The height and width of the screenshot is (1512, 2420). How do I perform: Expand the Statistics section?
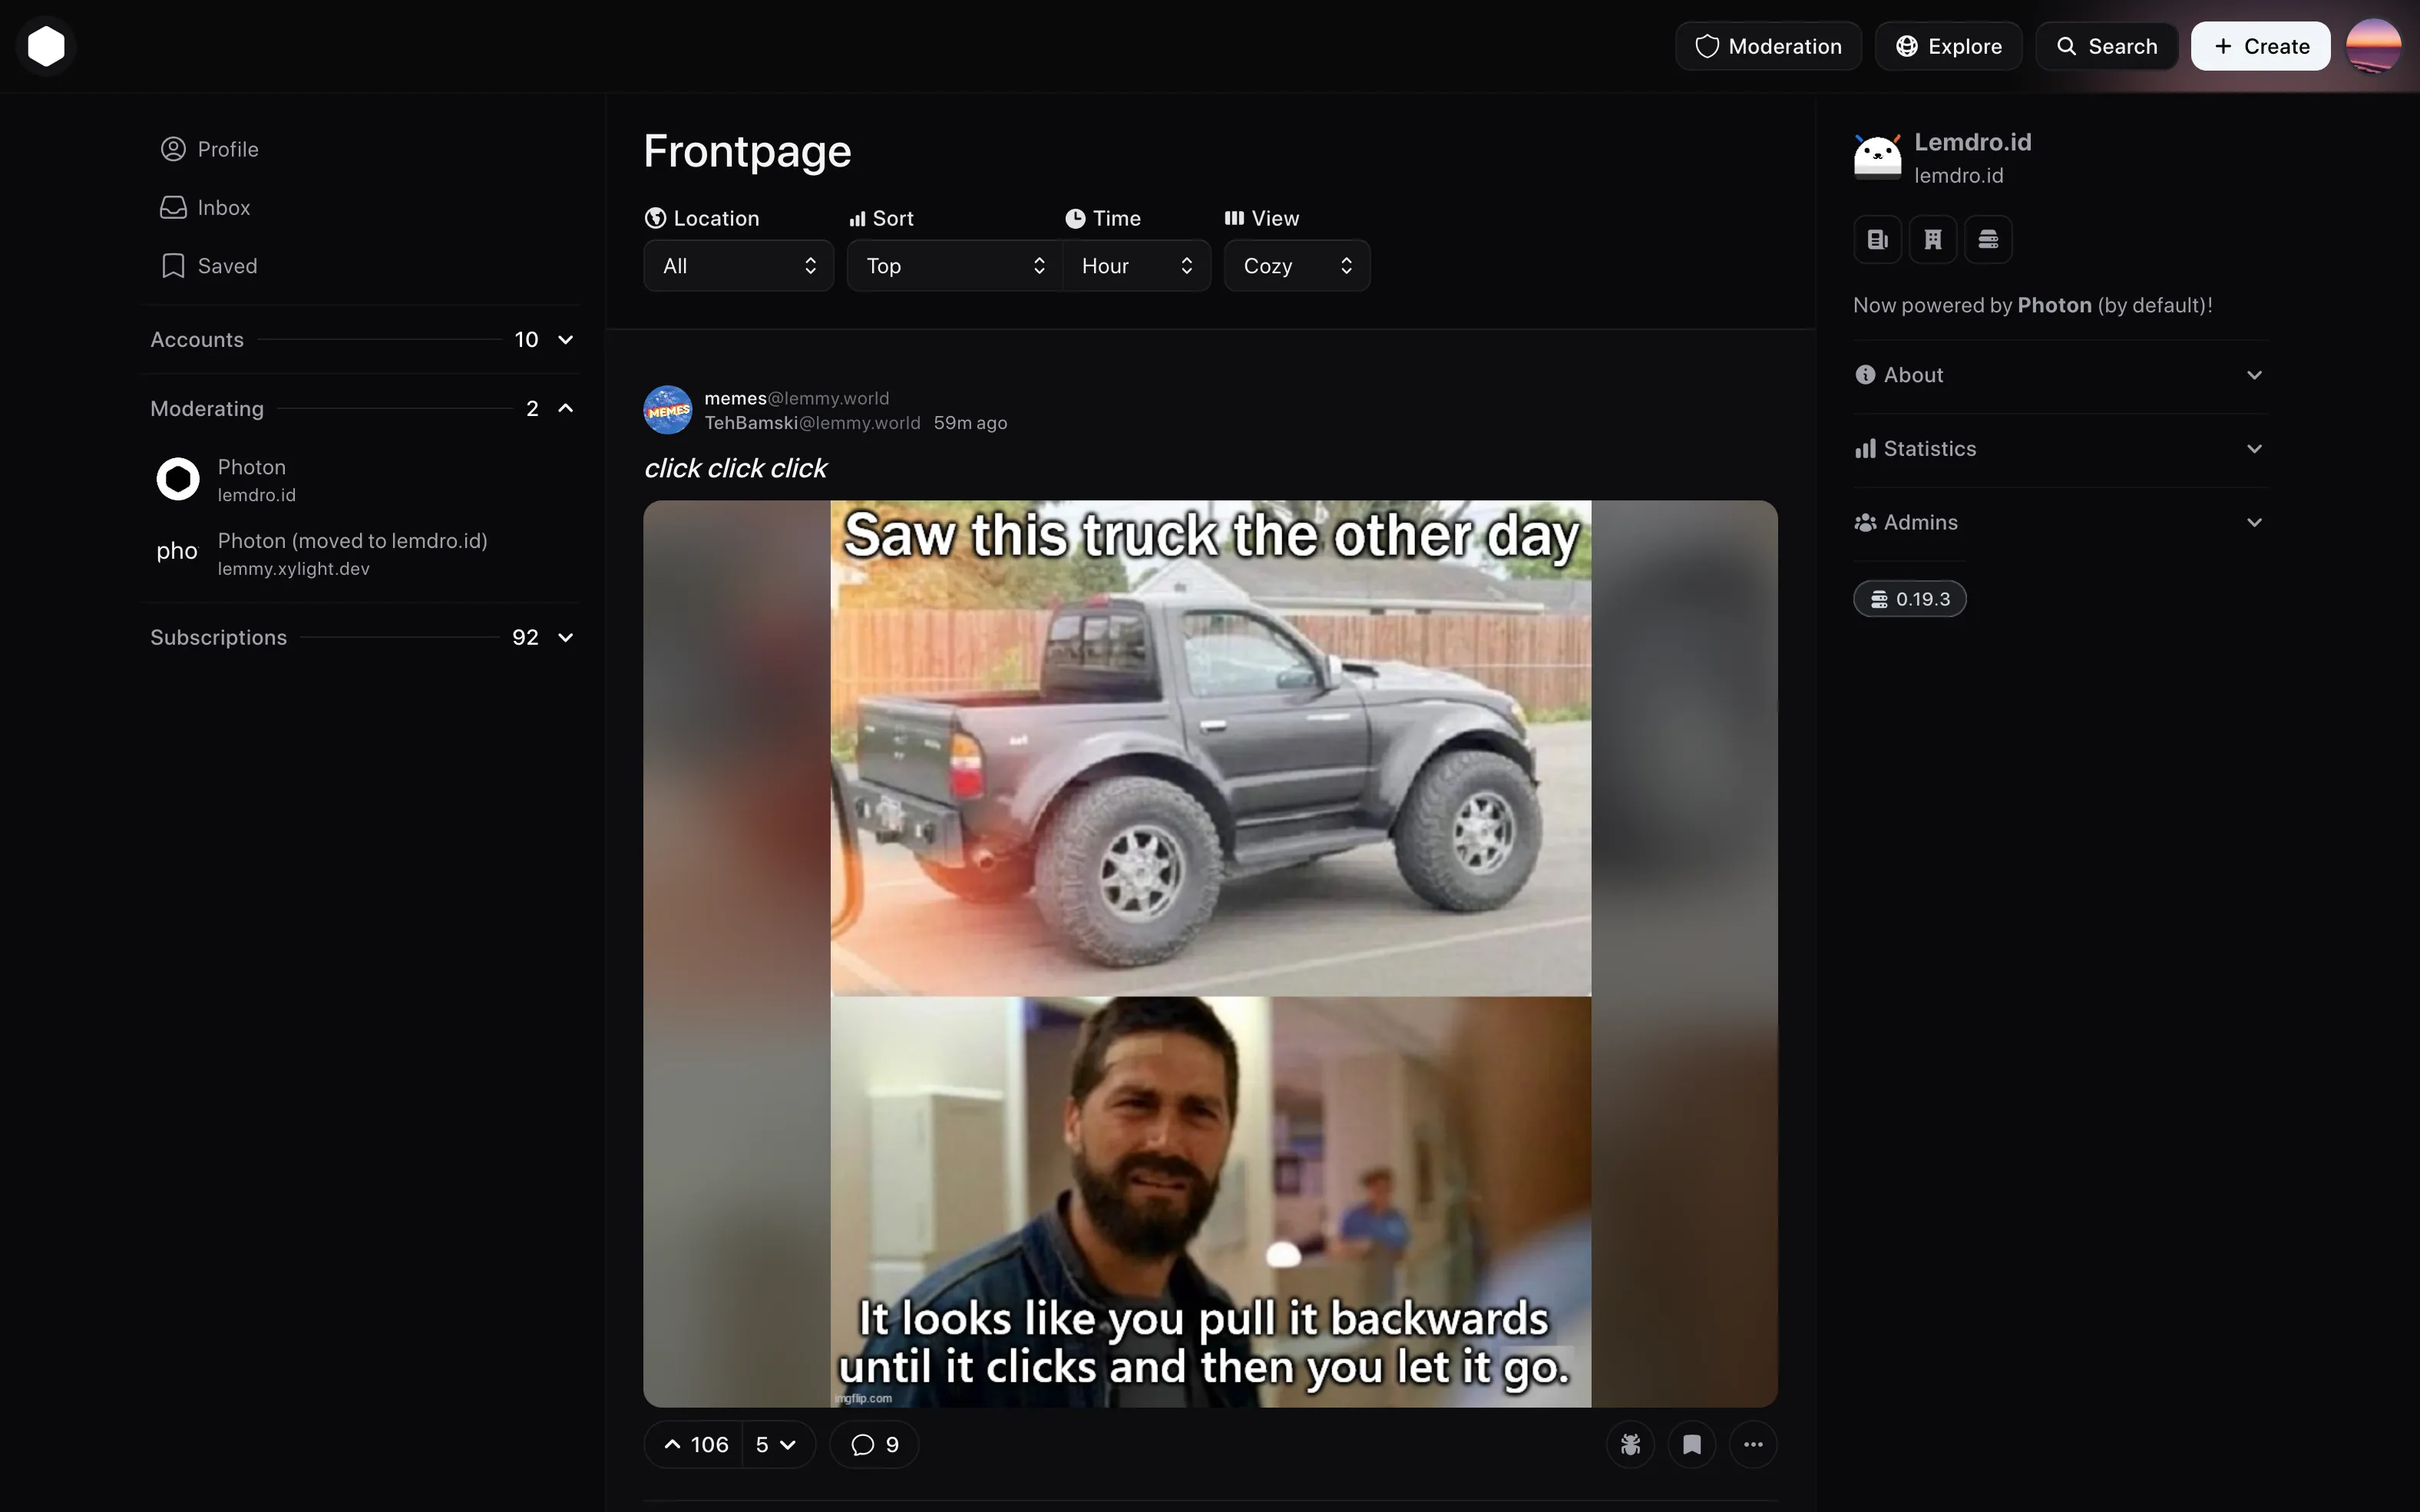(x=2060, y=449)
